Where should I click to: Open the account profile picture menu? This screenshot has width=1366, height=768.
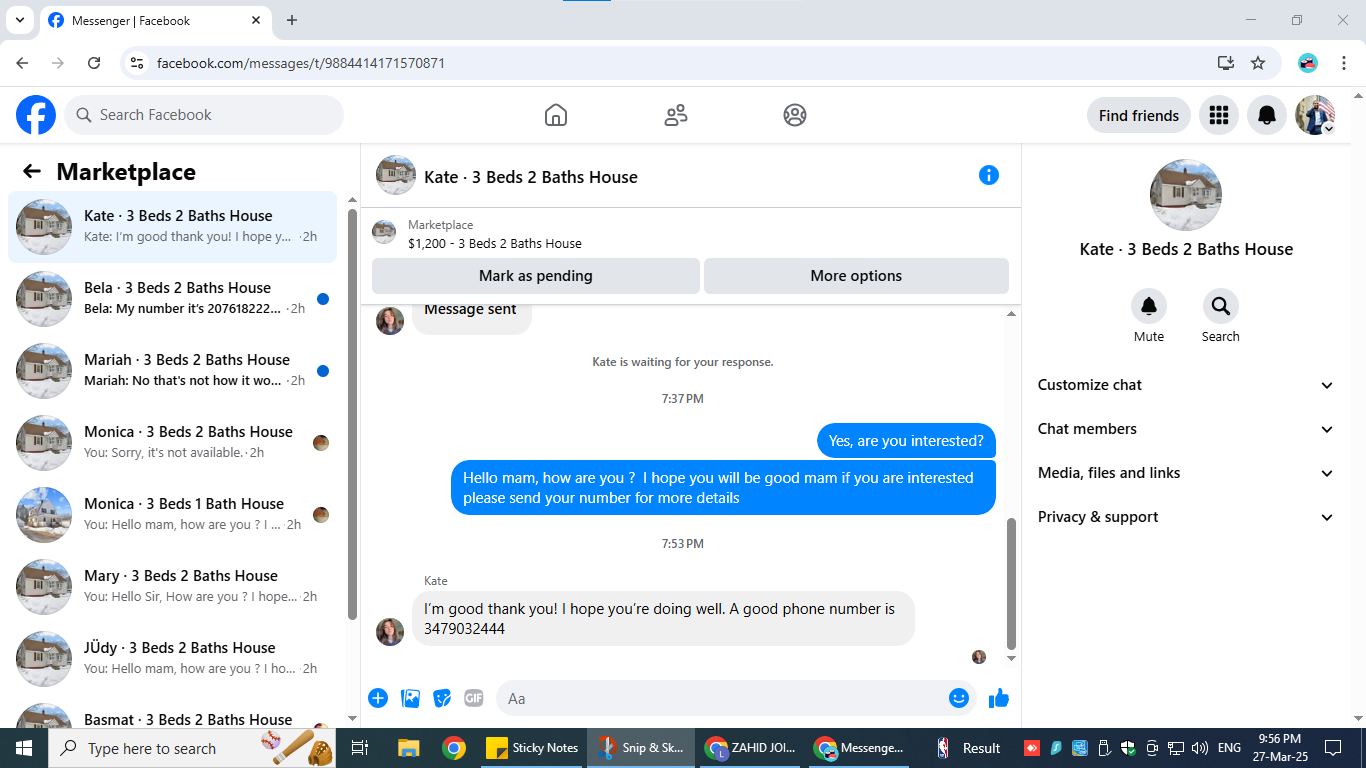pyautogui.click(x=1315, y=115)
